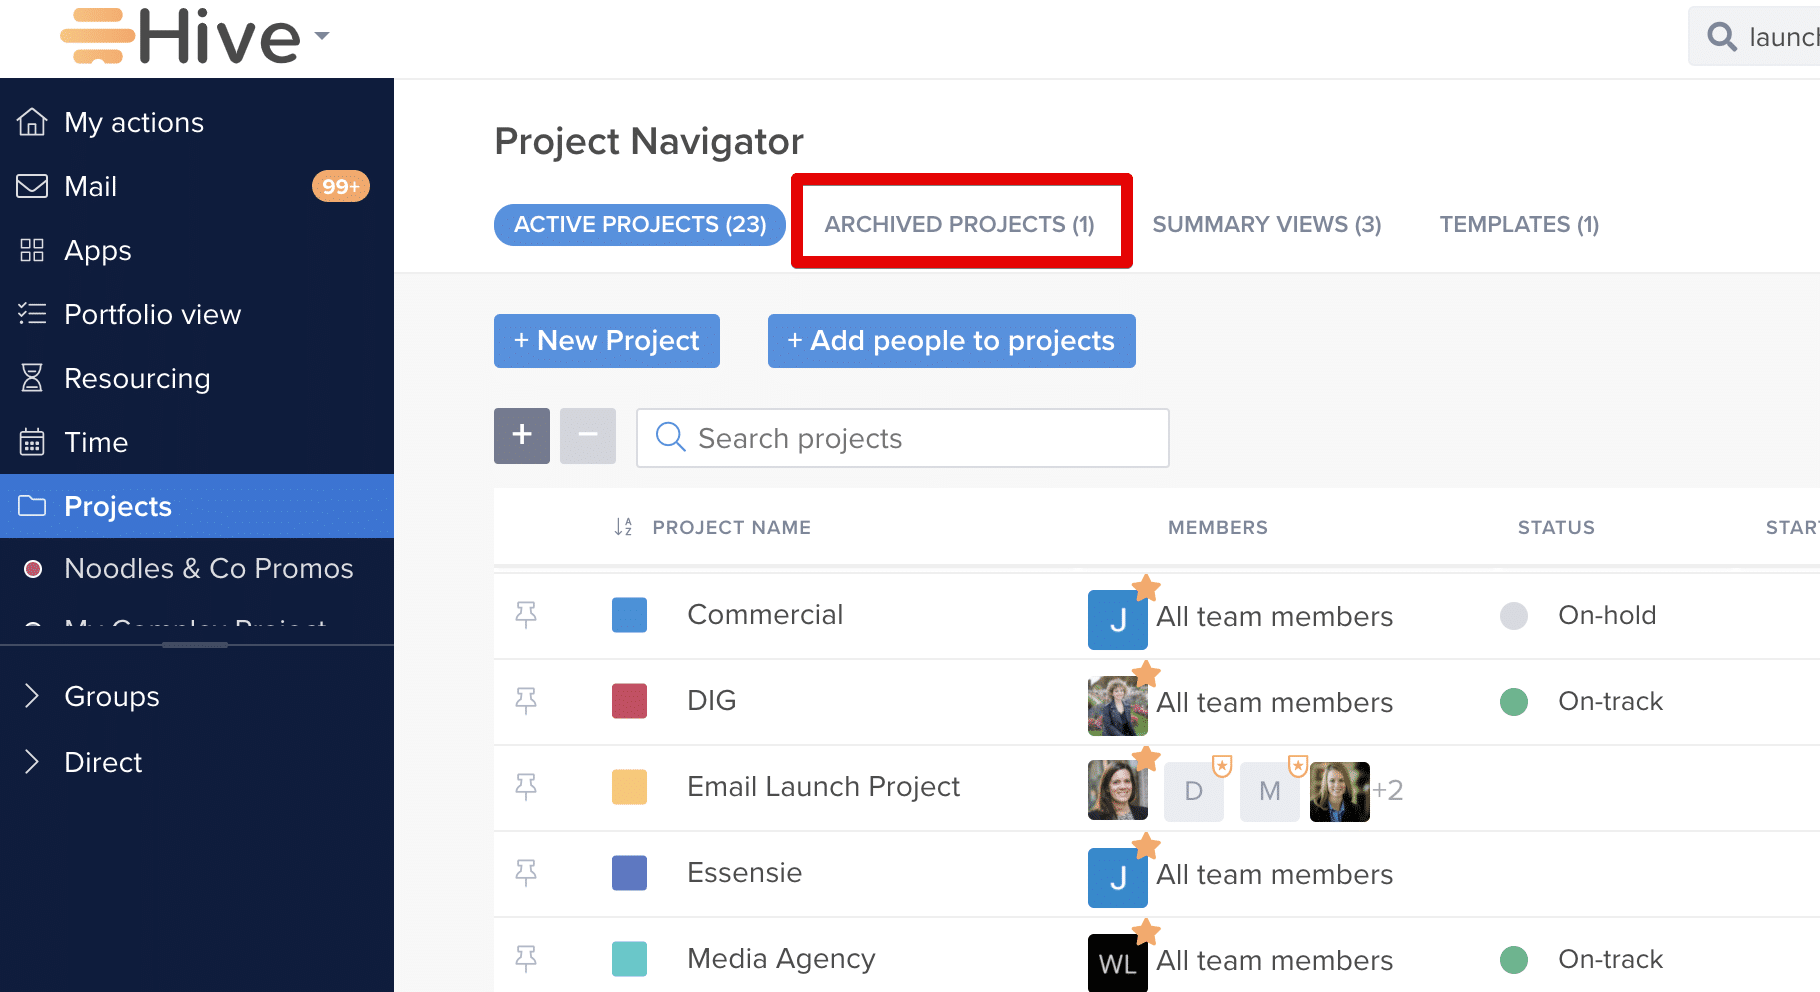The image size is (1820, 992).
Task: Open the Apps grid icon
Action: point(32,250)
